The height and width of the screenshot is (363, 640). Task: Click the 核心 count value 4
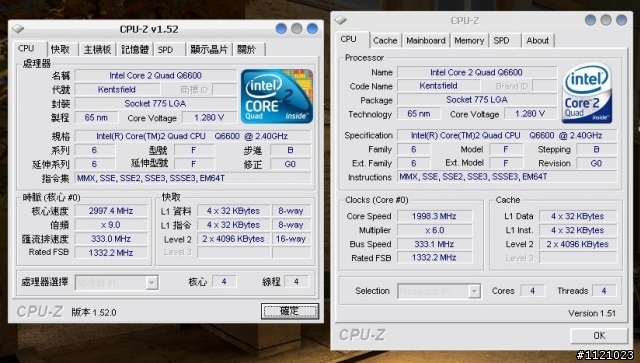click(224, 282)
